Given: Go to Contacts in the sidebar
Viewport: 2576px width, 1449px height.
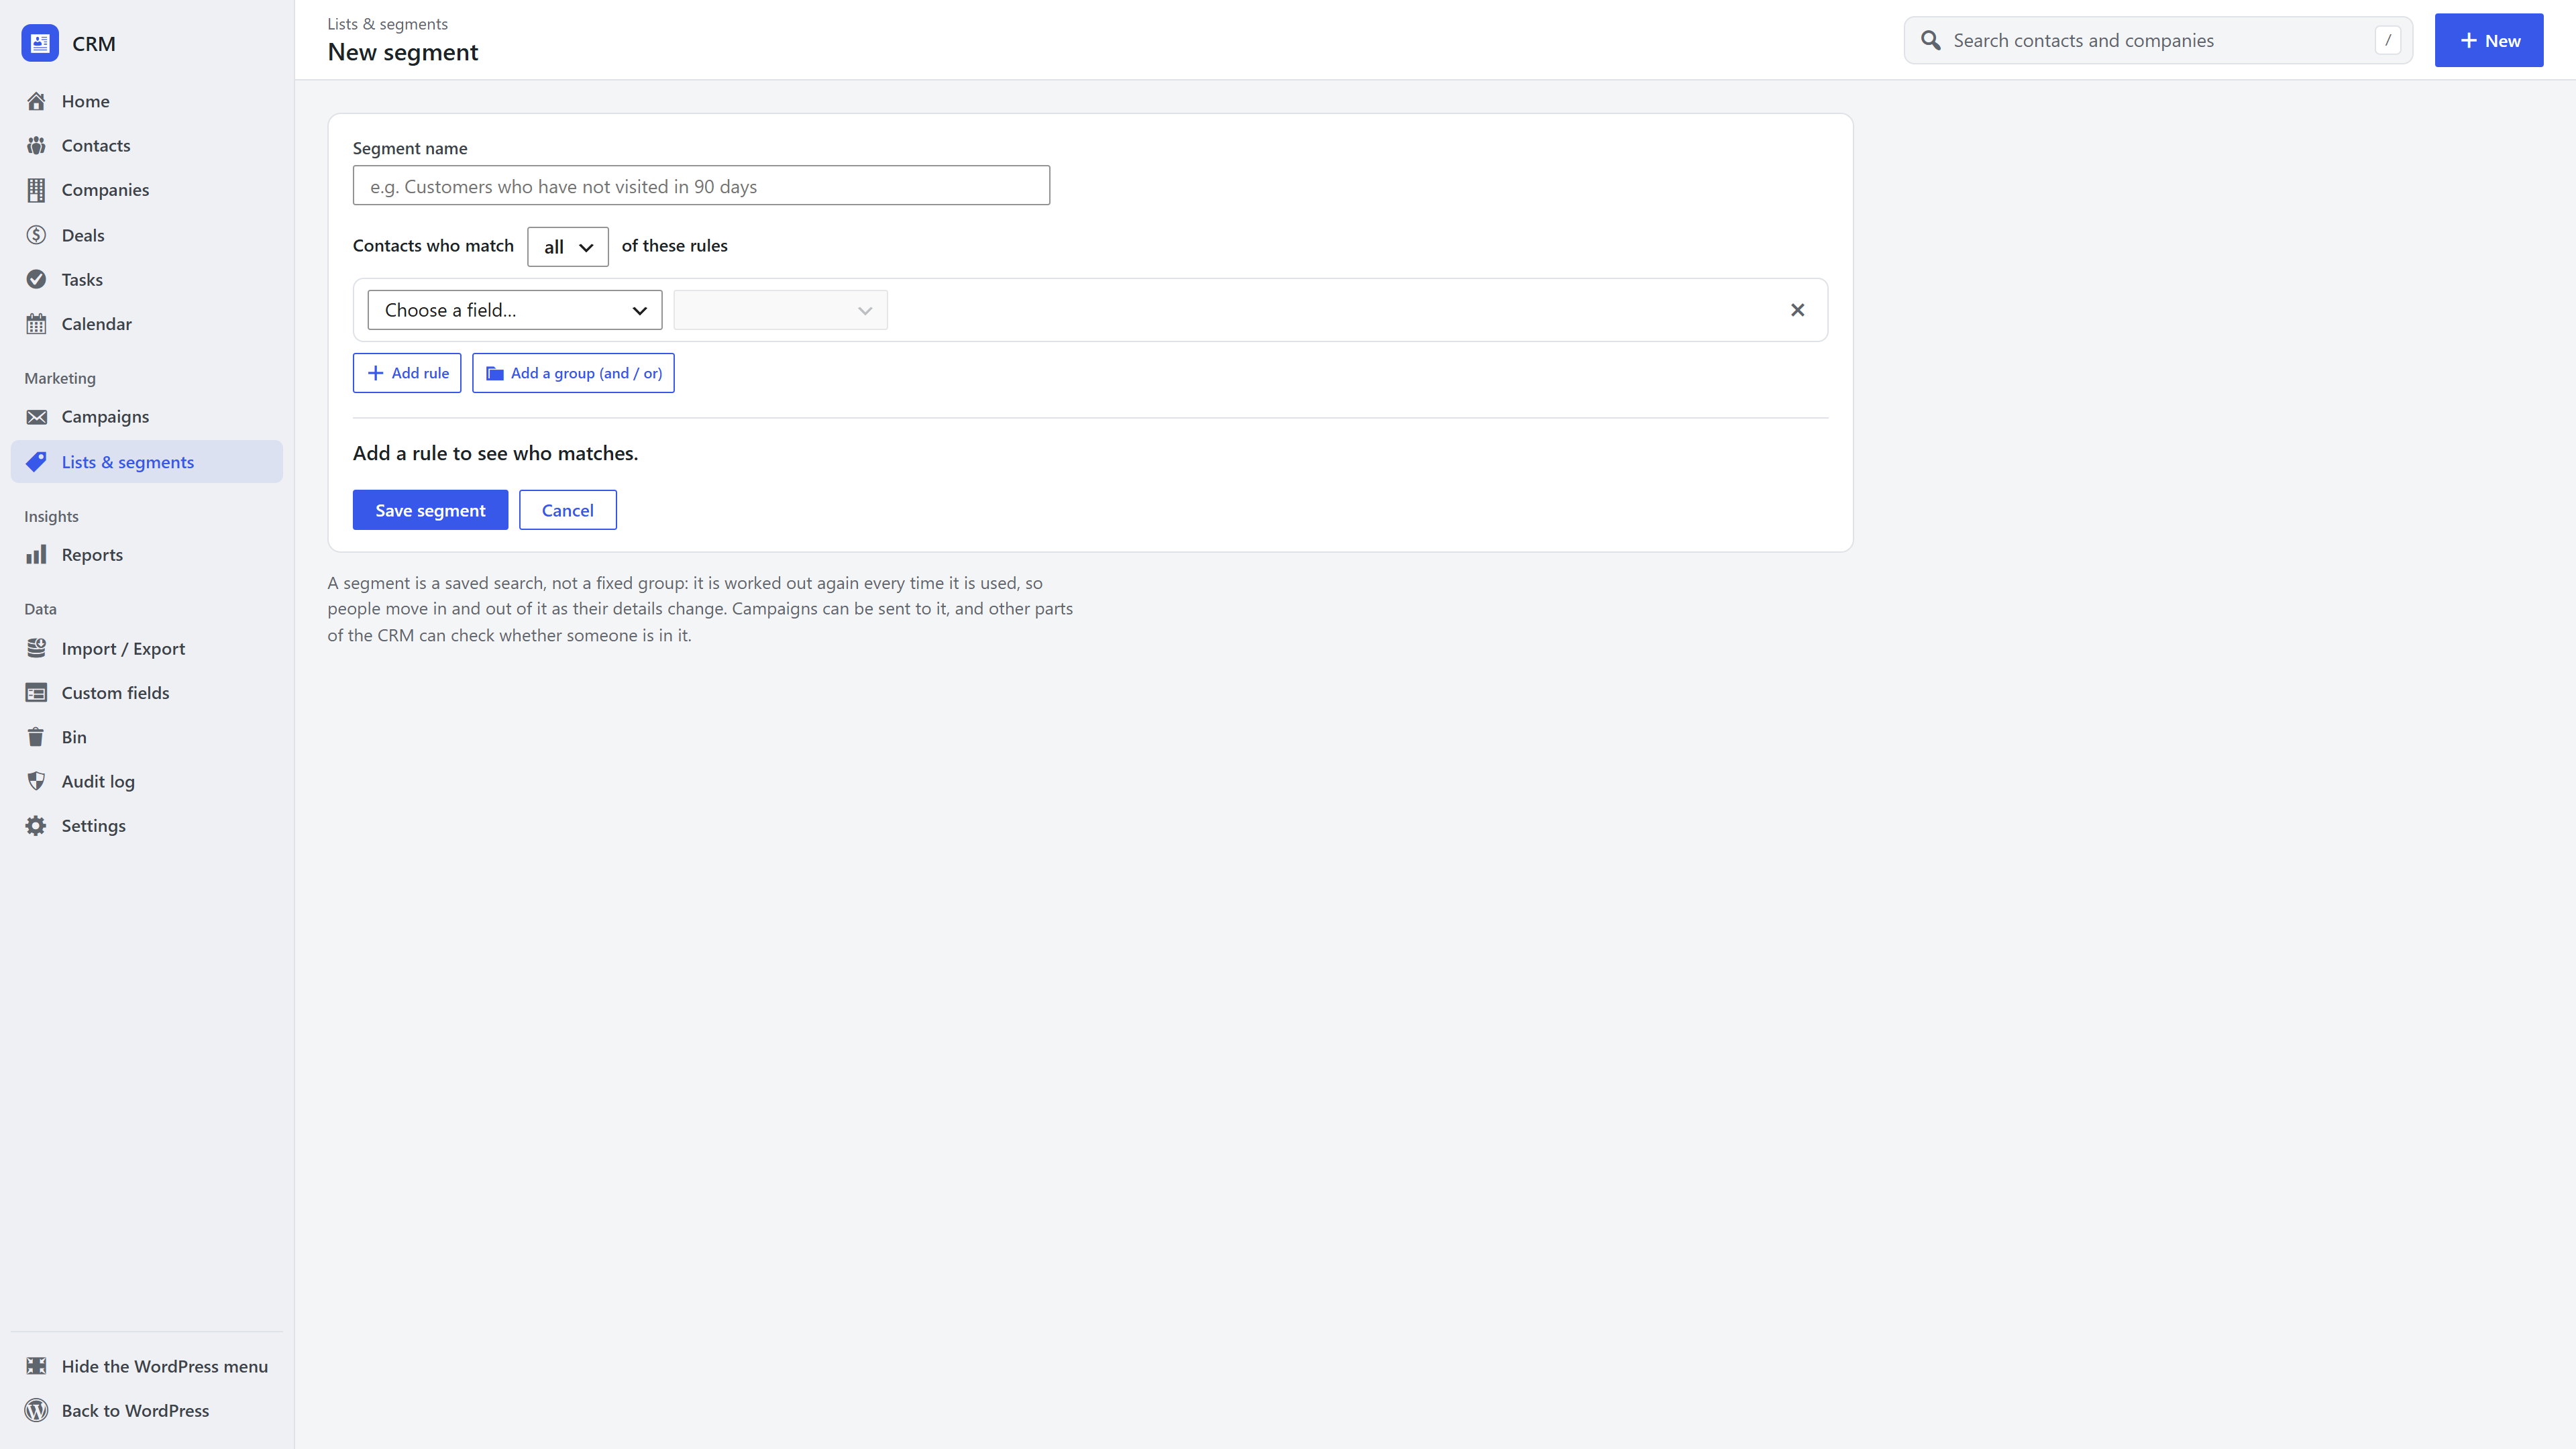Looking at the screenshot, I should 147,145.
